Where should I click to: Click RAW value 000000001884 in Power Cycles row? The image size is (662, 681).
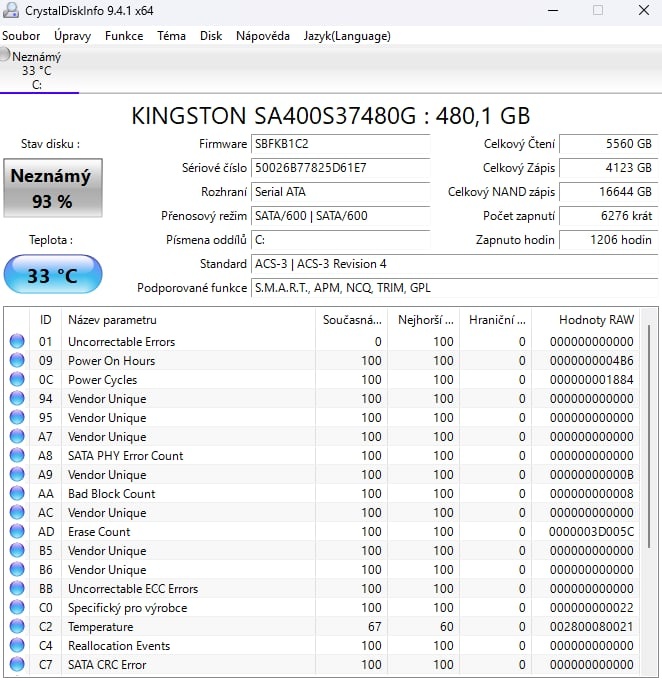click(592, 380)
